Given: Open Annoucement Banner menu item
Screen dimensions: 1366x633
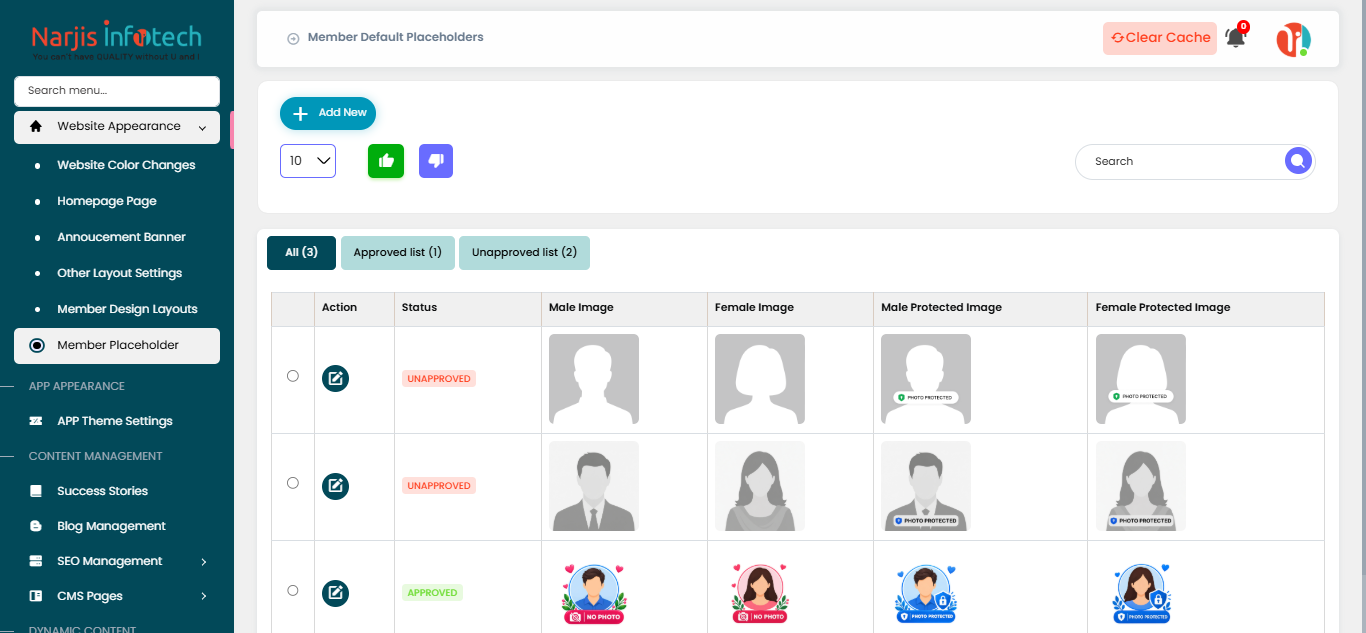Looking at the screenshot, I should pyautogui.click(x=121, y=237).
